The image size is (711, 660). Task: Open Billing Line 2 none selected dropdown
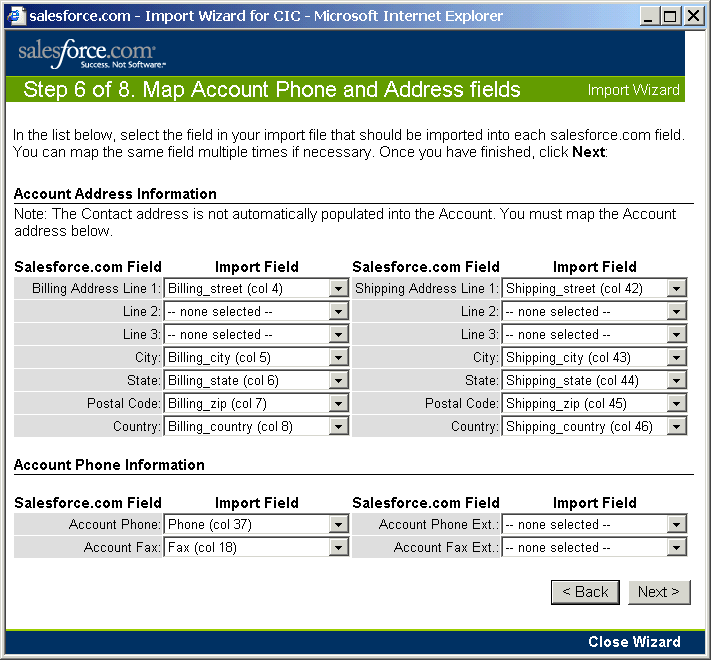point(256,311)
